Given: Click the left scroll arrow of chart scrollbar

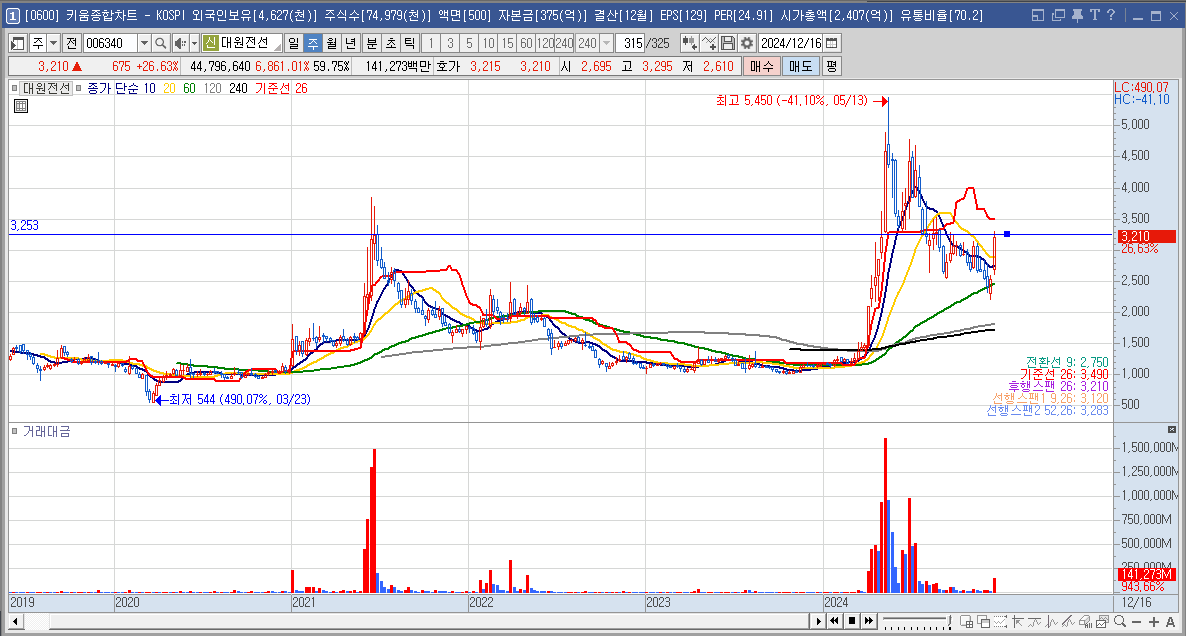Looking at the screenshot, I should coord(15,622).
